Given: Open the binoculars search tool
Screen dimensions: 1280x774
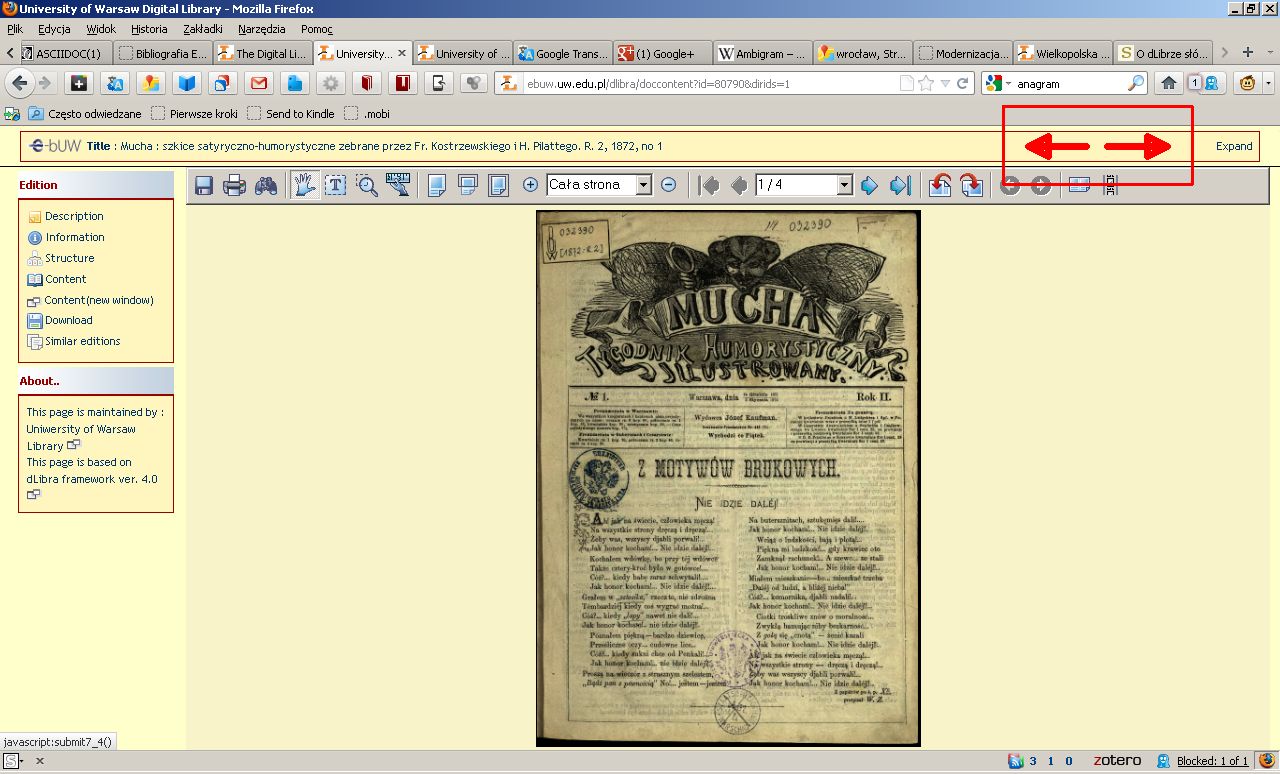Looking at the screenshot, I should point(265,185).
